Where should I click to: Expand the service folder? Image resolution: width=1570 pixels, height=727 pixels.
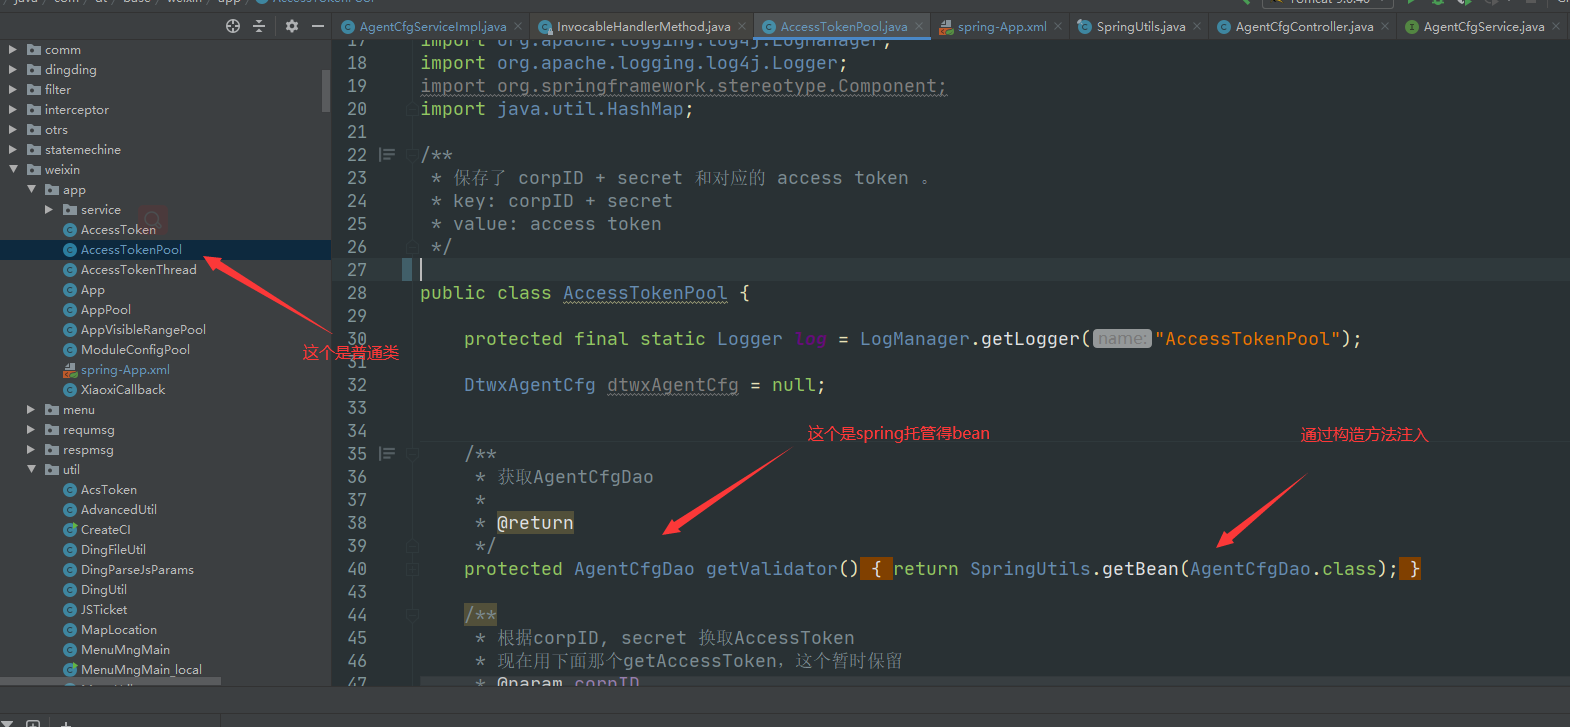pos(49,209)
